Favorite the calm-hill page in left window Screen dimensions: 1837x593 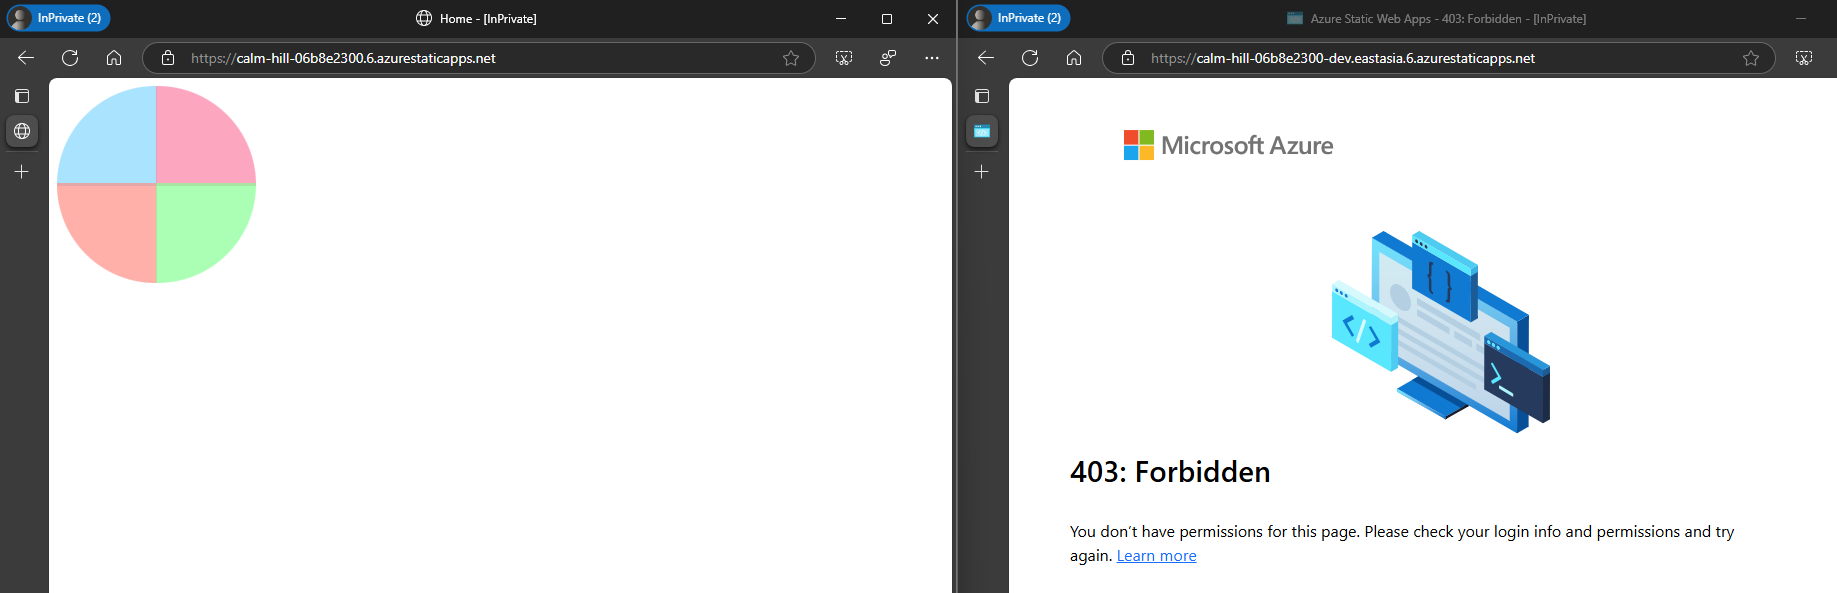point(791,58)
